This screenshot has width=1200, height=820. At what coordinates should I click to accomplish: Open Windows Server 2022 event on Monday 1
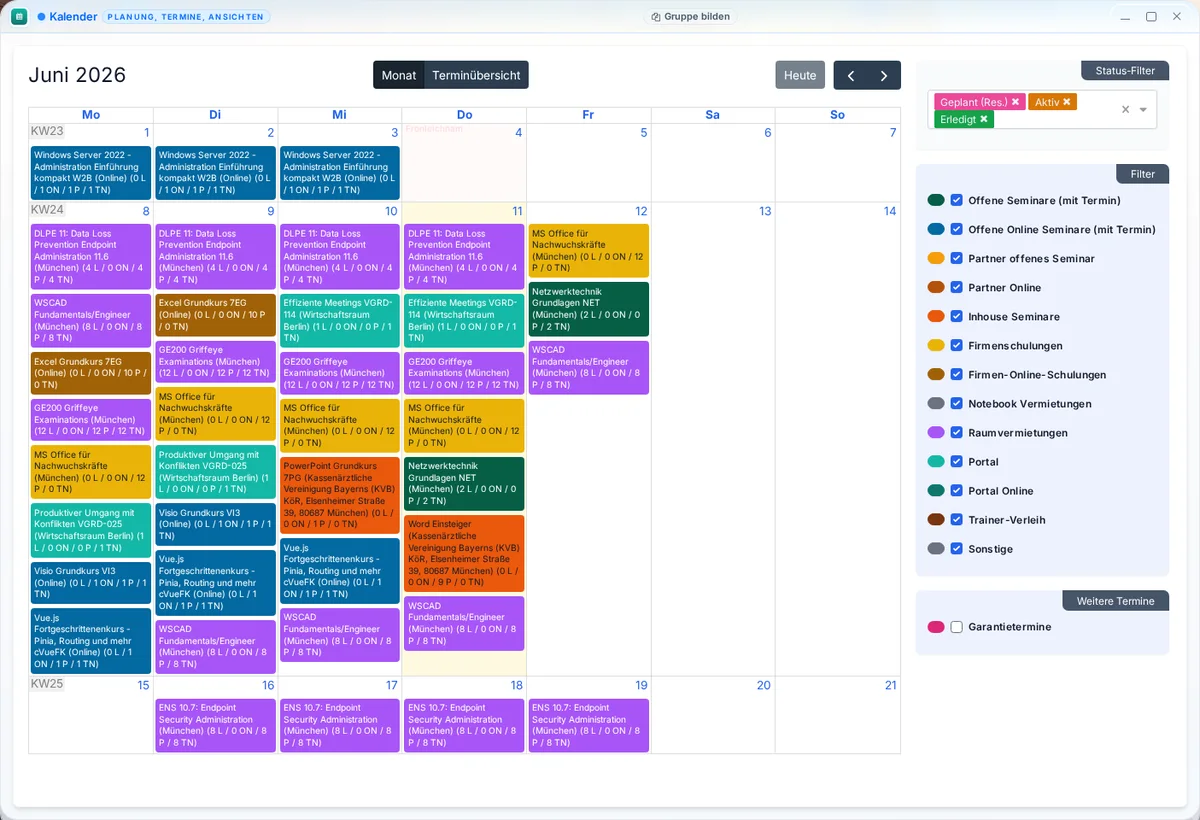coord(91,172)
